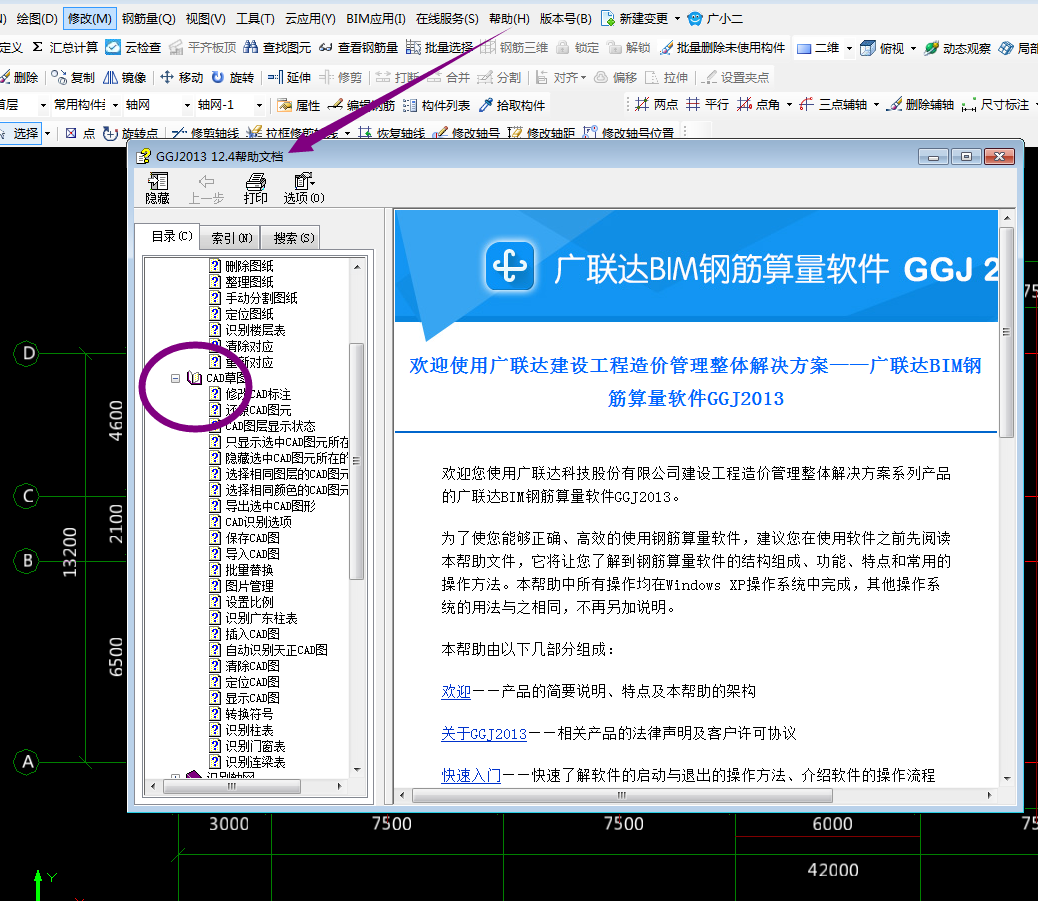The image size is (1038, 901).
Task: Open 三点辅轴 dropdown arrow
Action: [x=876, y=104]
